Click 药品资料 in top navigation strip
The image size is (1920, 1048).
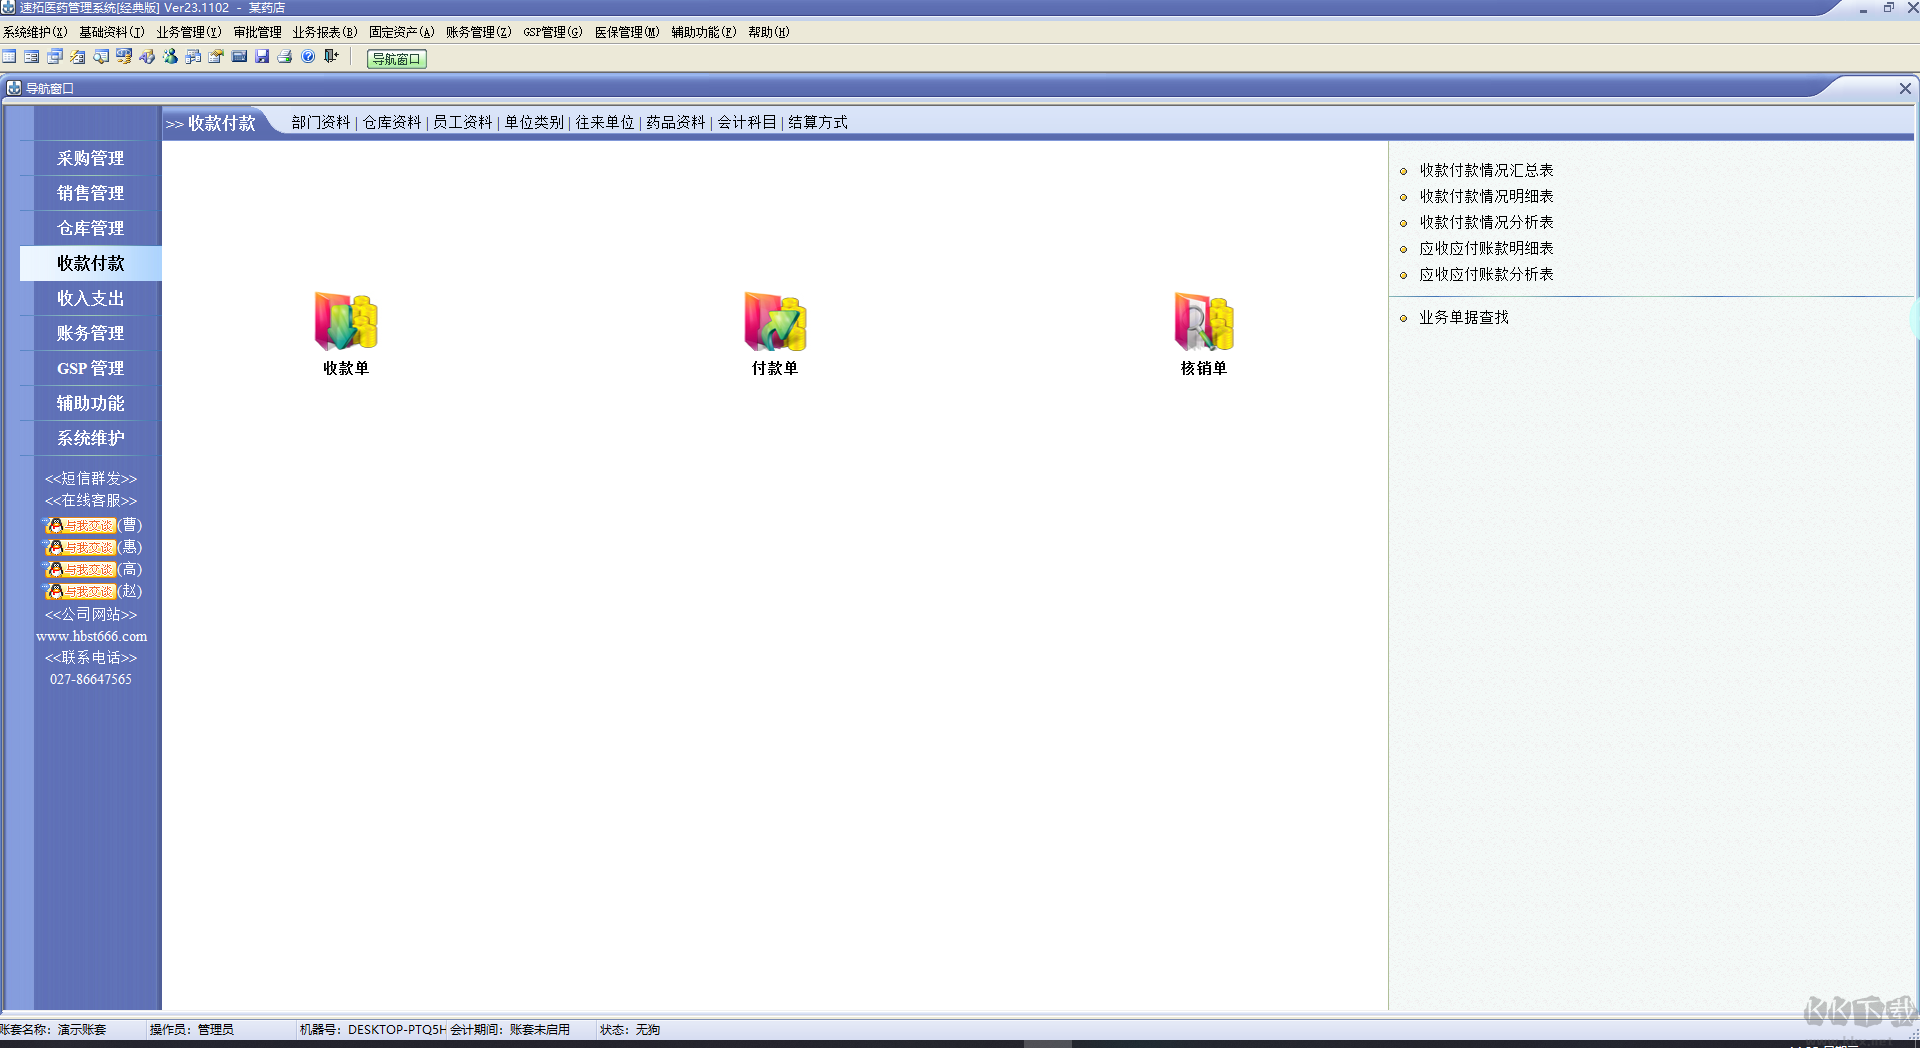[x=676, y=123]
